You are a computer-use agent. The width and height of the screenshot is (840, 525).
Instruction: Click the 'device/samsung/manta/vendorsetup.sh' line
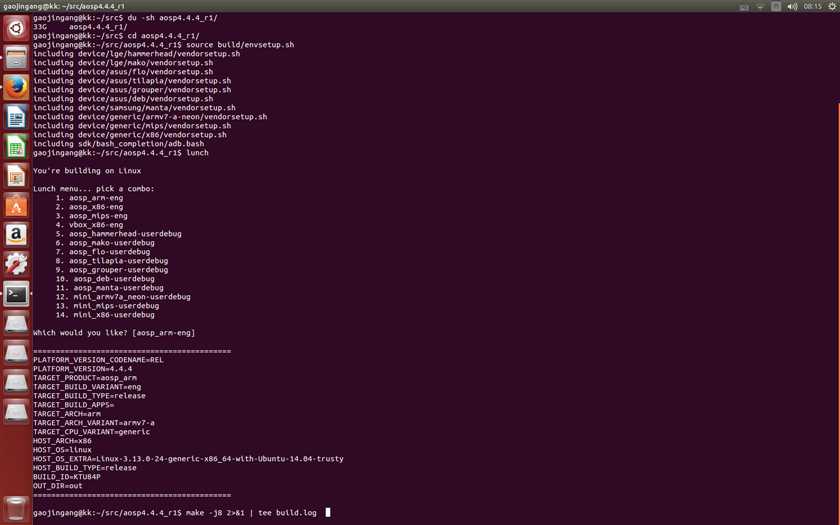pos(134,108)
